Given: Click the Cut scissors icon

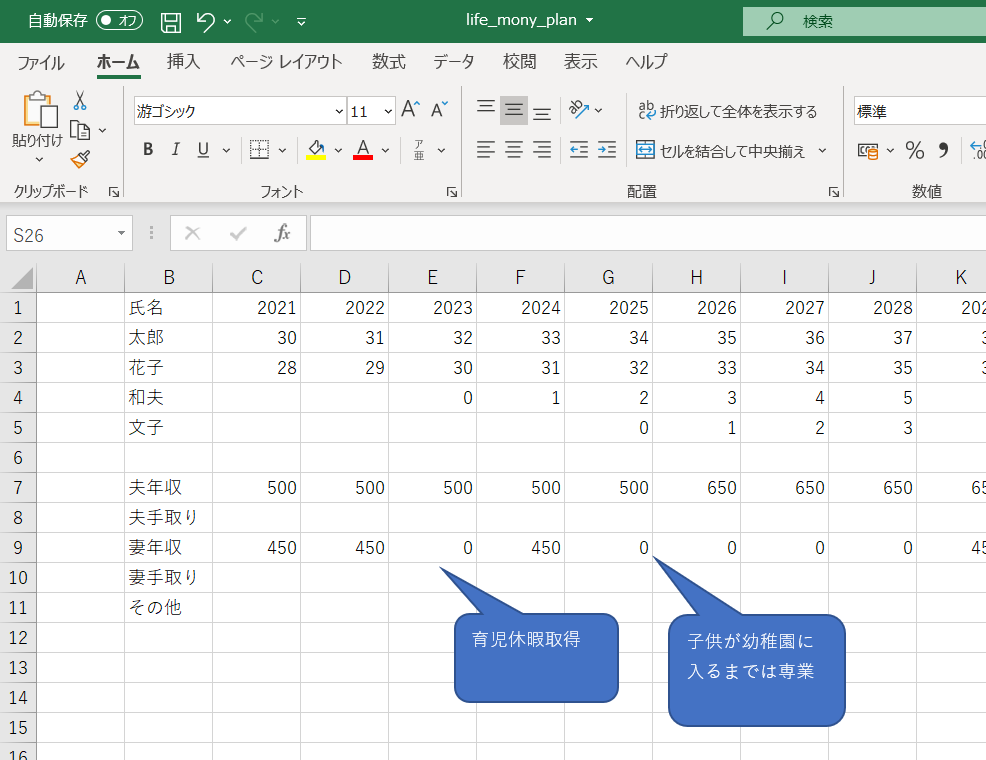Looking at the screenshot, I should pyautogui.click(x=80, y=100).
